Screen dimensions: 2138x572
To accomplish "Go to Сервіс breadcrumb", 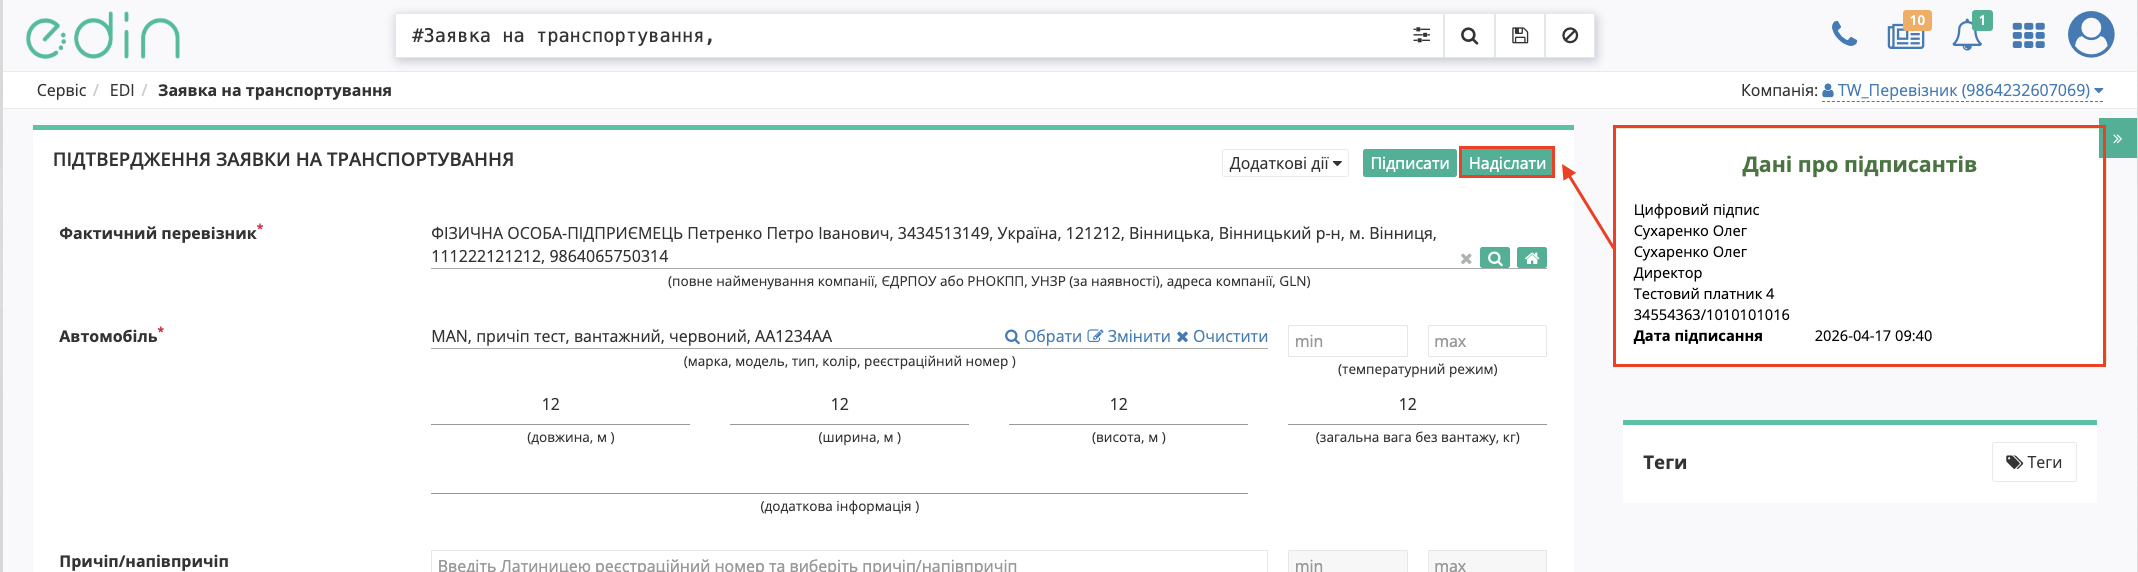I will [61, 91].
